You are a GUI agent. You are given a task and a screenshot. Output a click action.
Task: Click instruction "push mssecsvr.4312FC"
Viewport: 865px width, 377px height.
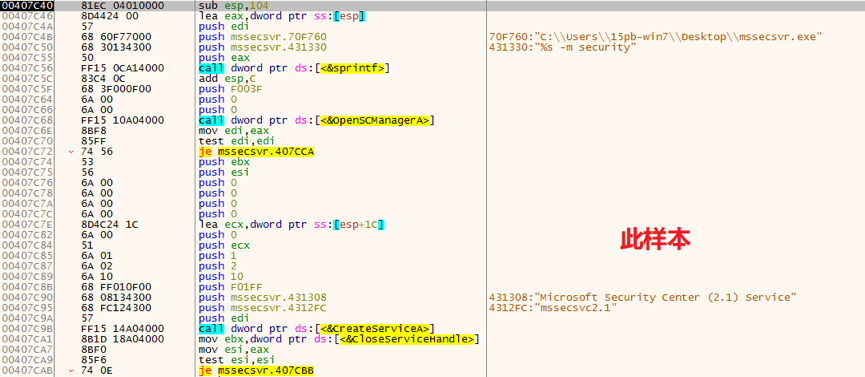pos(263,308)
